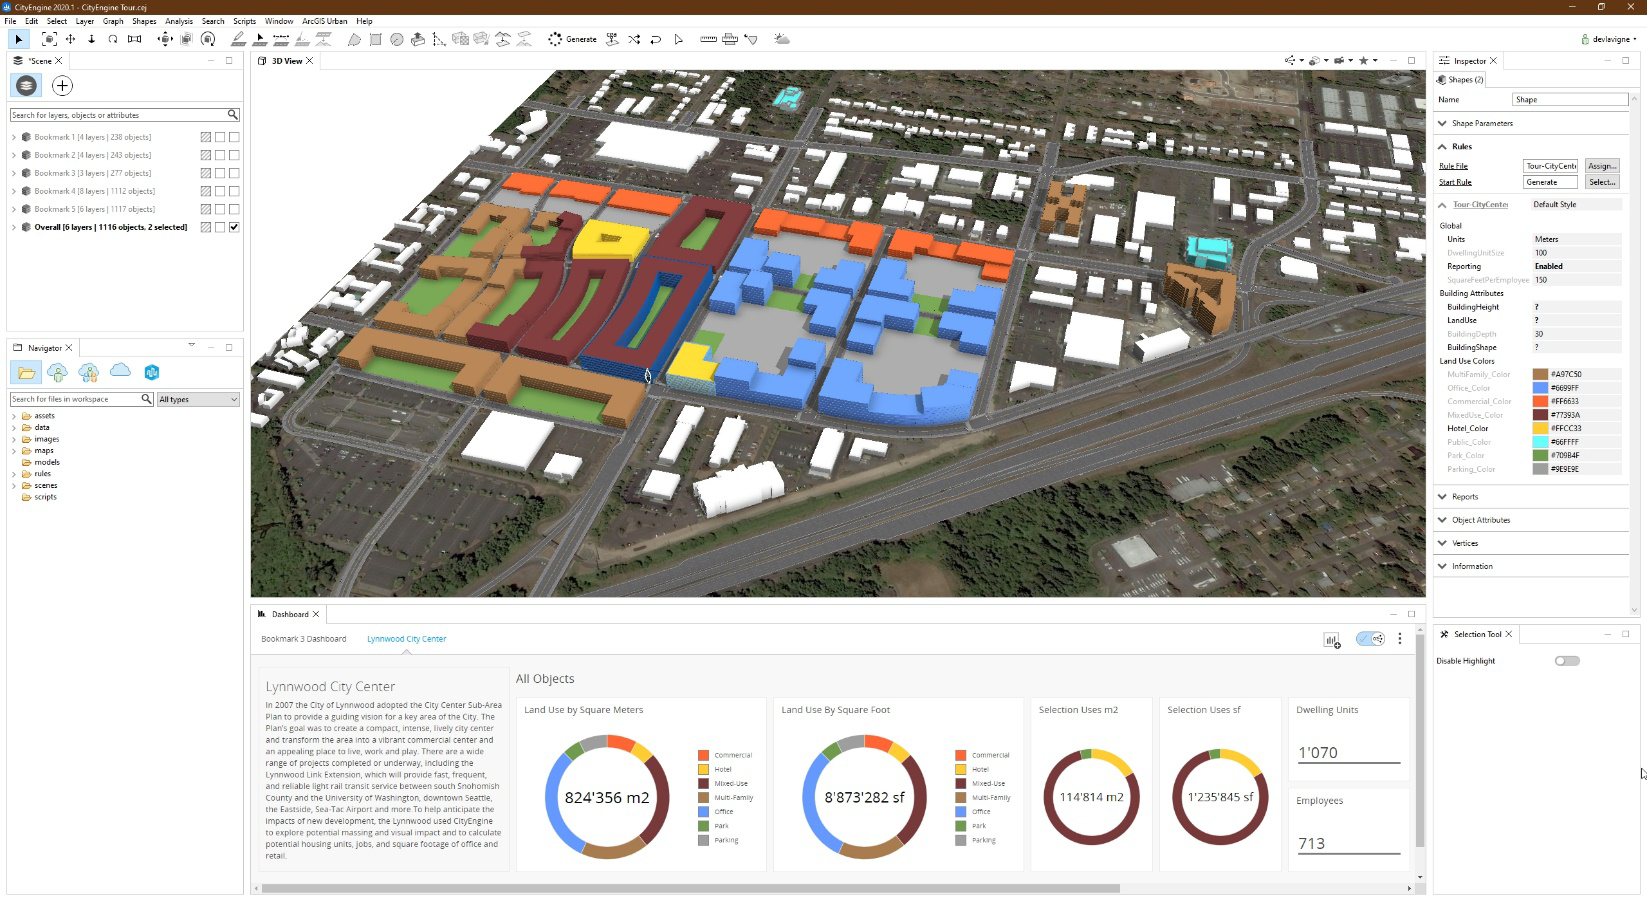Open the sun and cloud lighting settings

tap(782, 39)
